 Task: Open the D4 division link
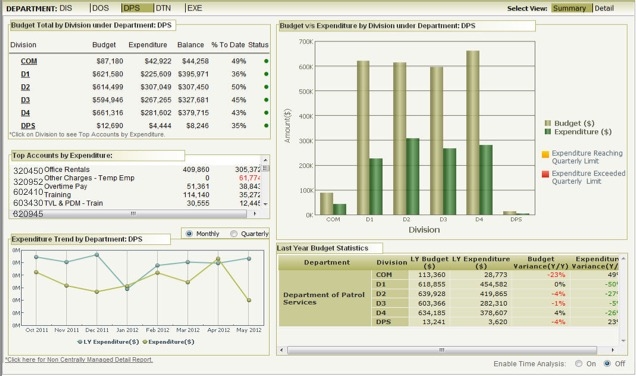(x=25, y=113)
